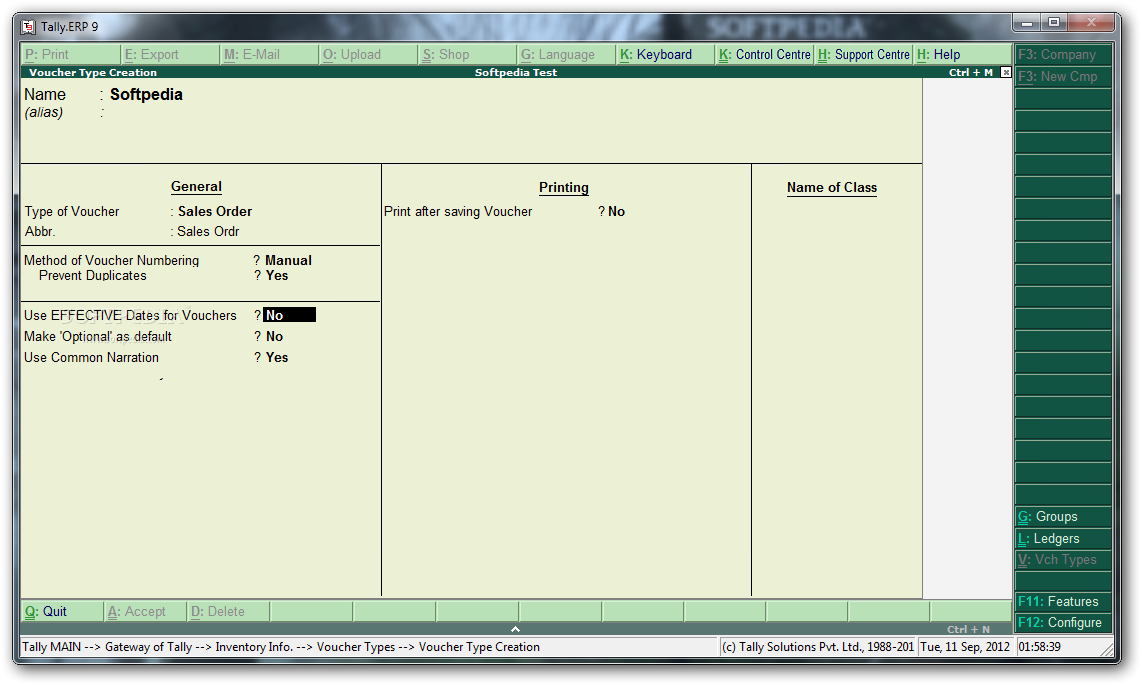1142x685 pixels.
Task: Close the Tally.ERP 9 window
Action: 1091,23
